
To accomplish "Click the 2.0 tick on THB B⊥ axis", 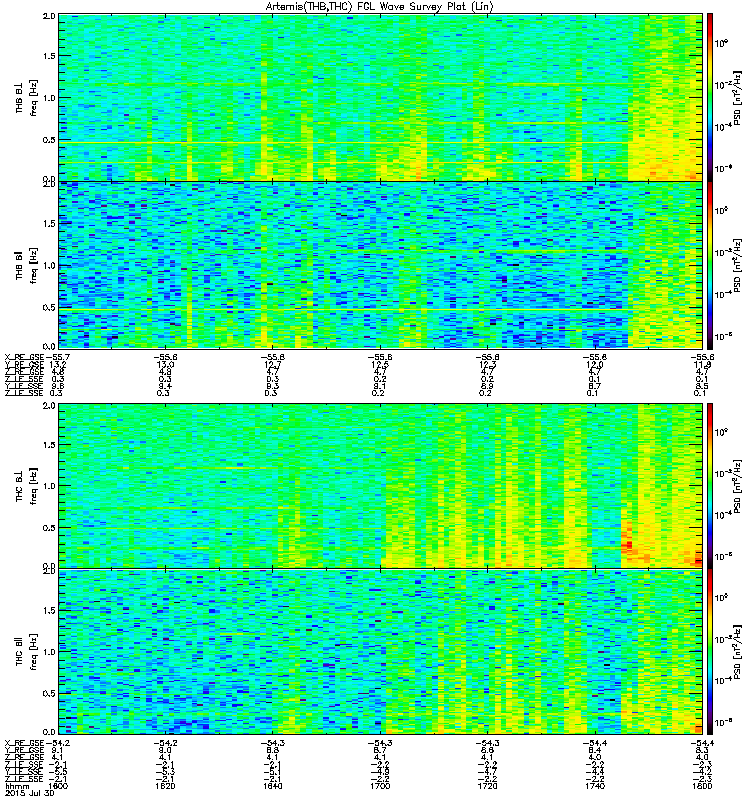I will pyautogui.click(x=49, y=16).
